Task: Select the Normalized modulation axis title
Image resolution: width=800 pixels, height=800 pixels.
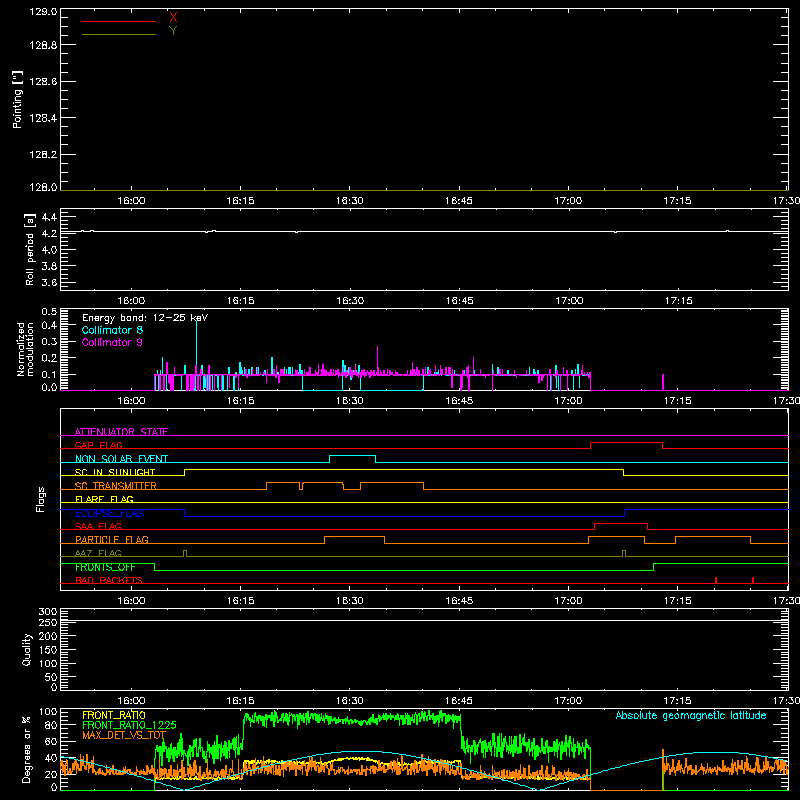Action: pyautogui.click(x=25, y=349)
